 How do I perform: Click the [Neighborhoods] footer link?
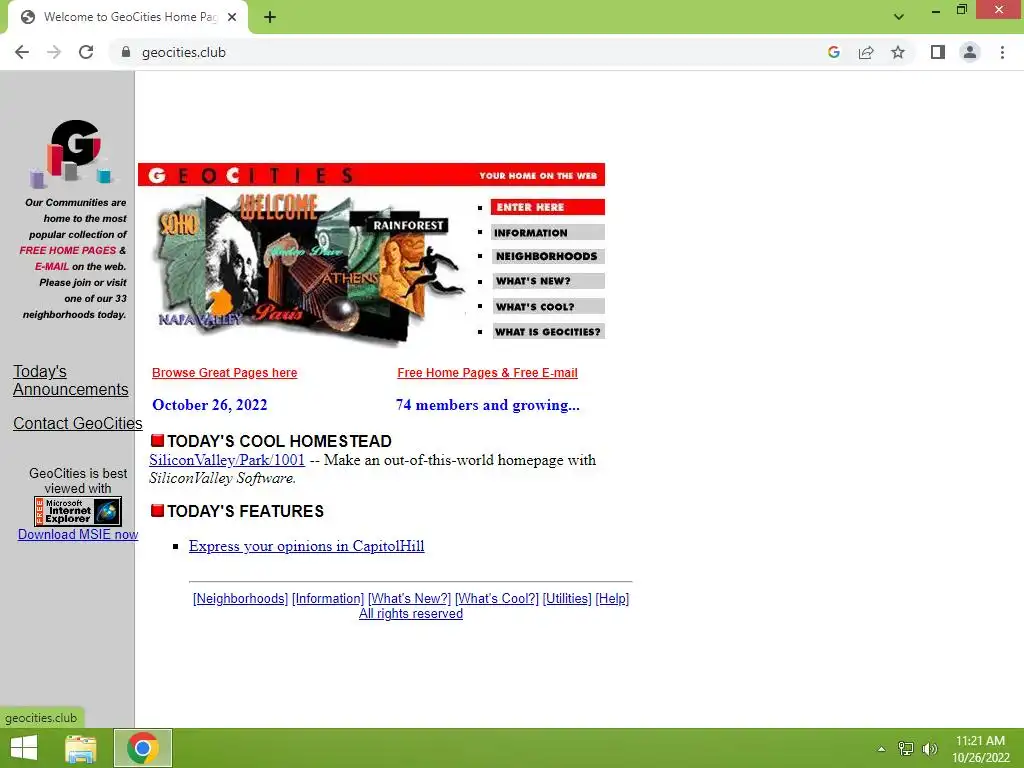tap(240, 598)
